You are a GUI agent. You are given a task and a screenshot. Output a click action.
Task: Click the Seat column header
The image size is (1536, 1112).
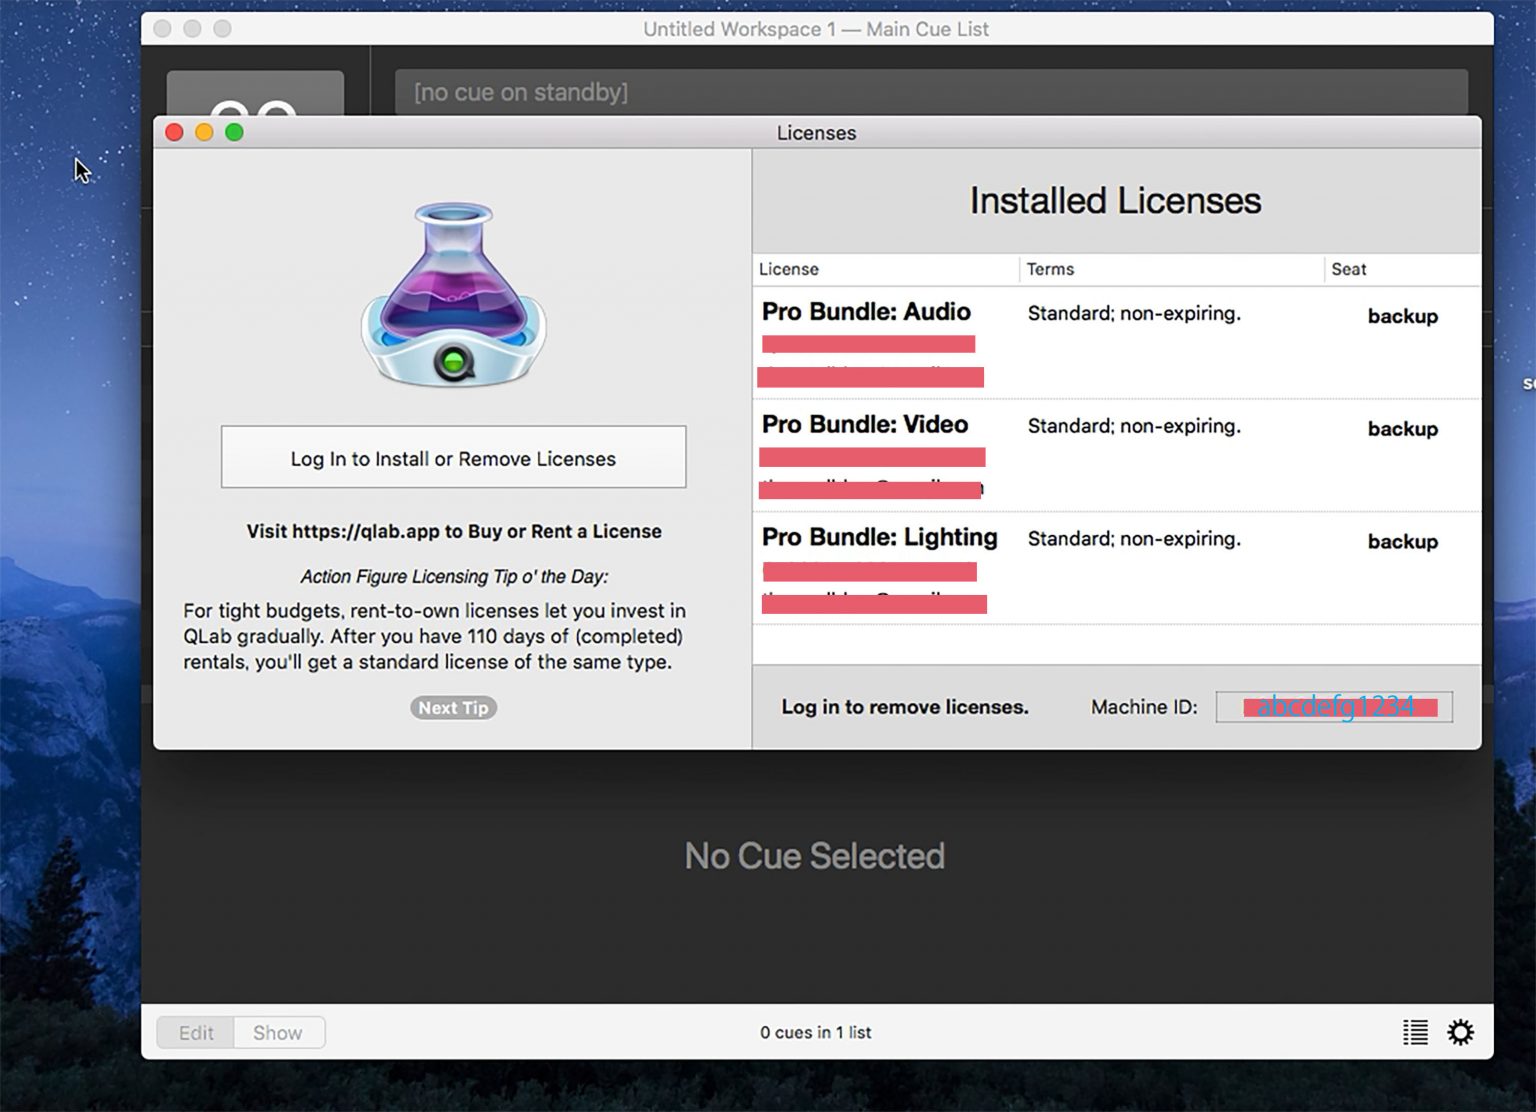[x=1400, y=269]
